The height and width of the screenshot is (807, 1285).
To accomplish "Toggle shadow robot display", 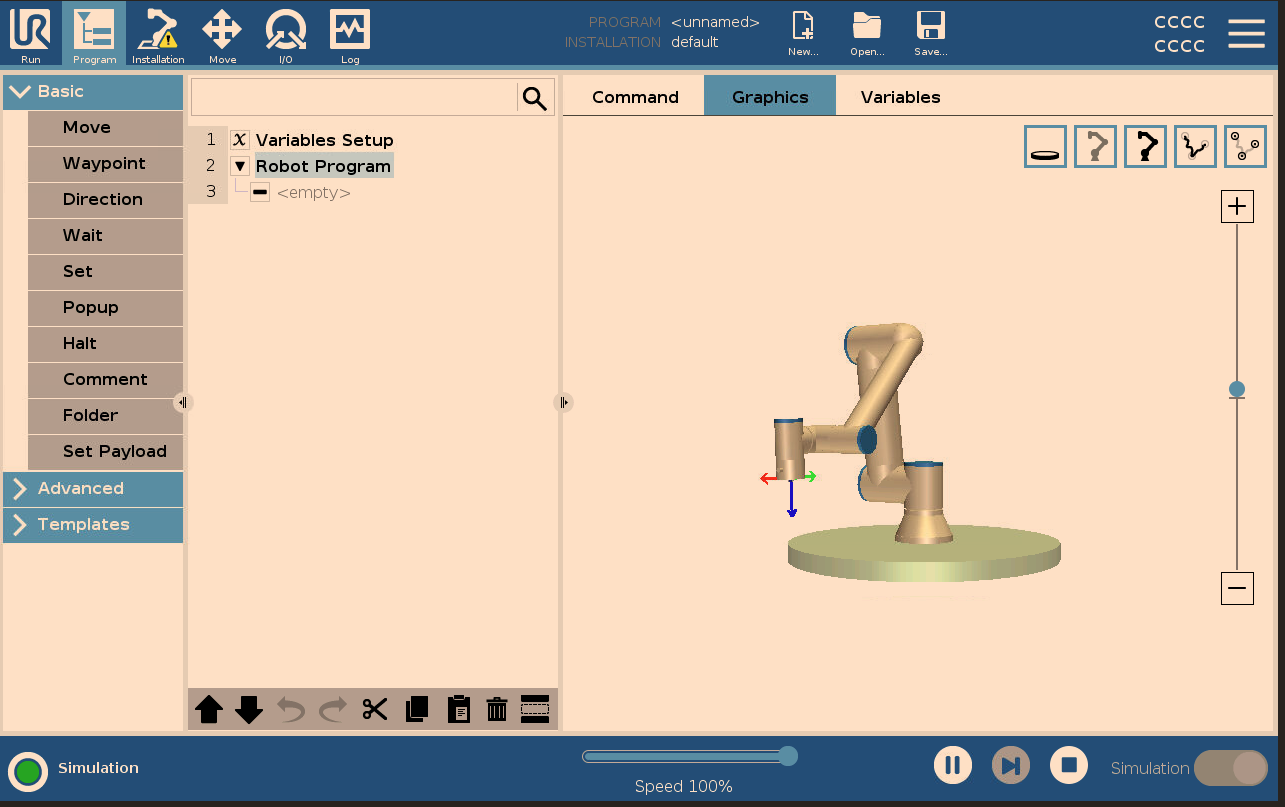I will (1096, 146).
